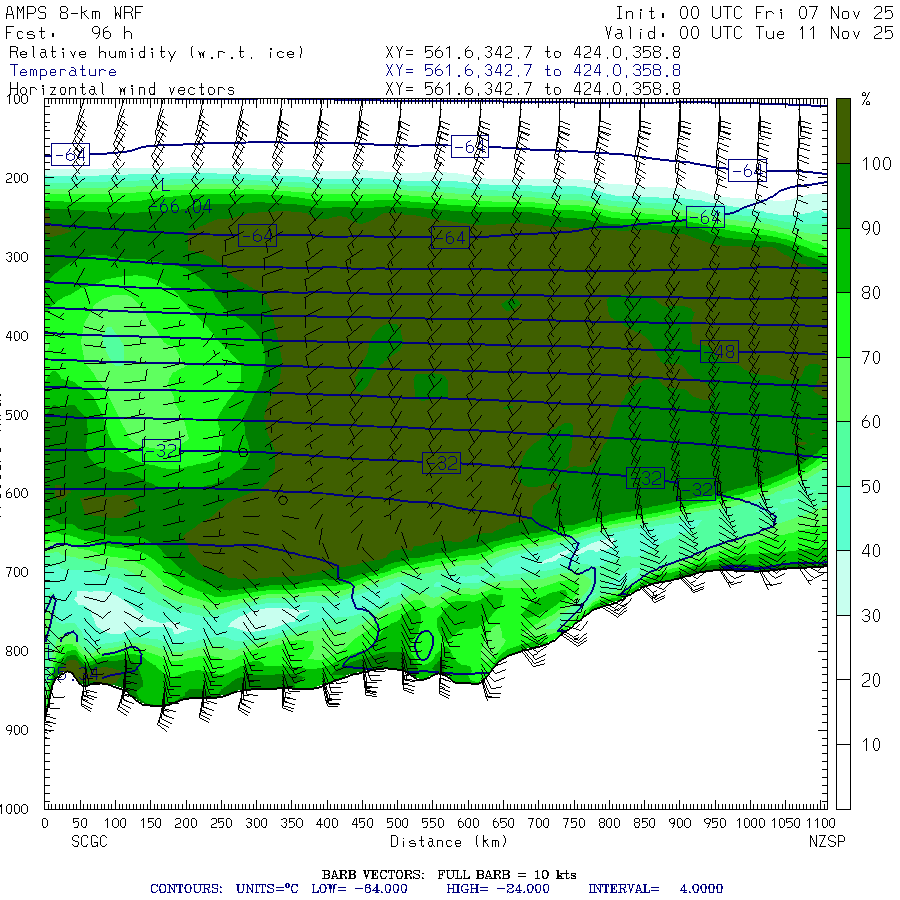The height and width of the screenshot is (900, 900).
Task: Click the FULL BARB = 10 kts text
Action: tap(507, 875)
